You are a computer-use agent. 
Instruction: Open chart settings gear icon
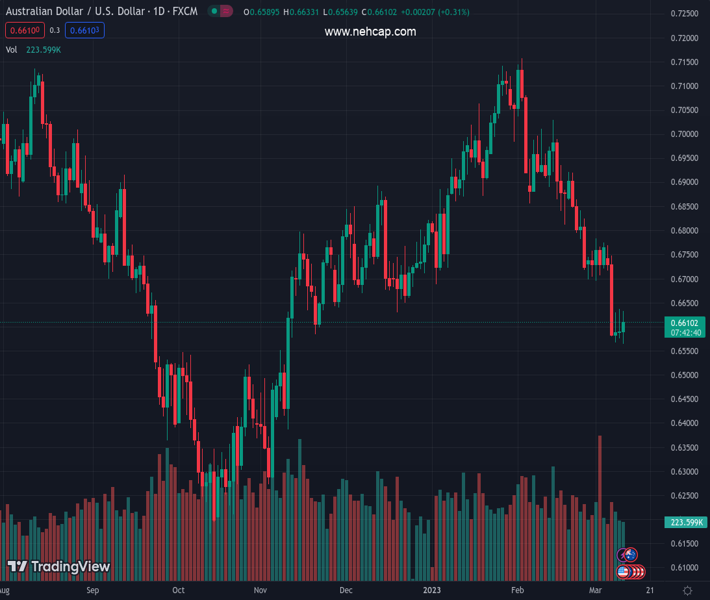click(688, 591)
